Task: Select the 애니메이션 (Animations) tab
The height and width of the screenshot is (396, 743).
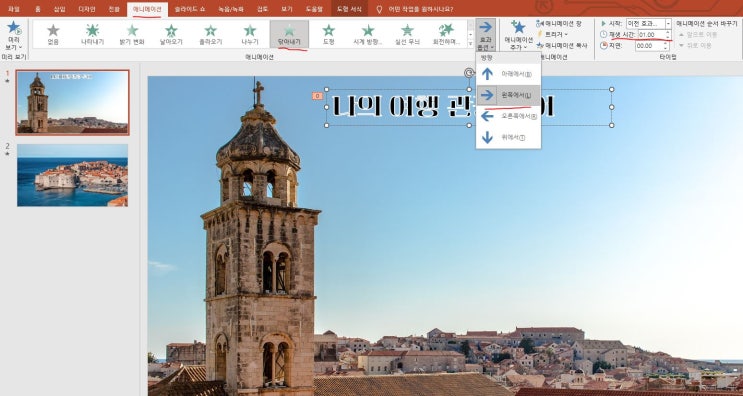Action: point(147,9)
